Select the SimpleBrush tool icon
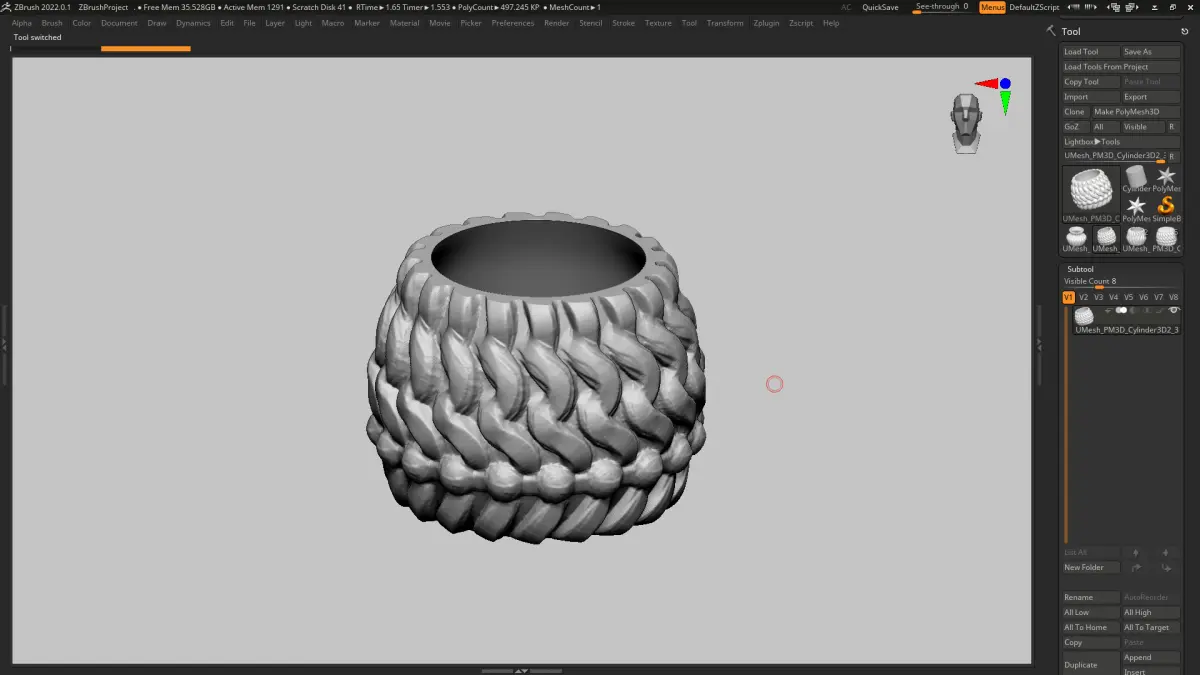 (1166, 208)
